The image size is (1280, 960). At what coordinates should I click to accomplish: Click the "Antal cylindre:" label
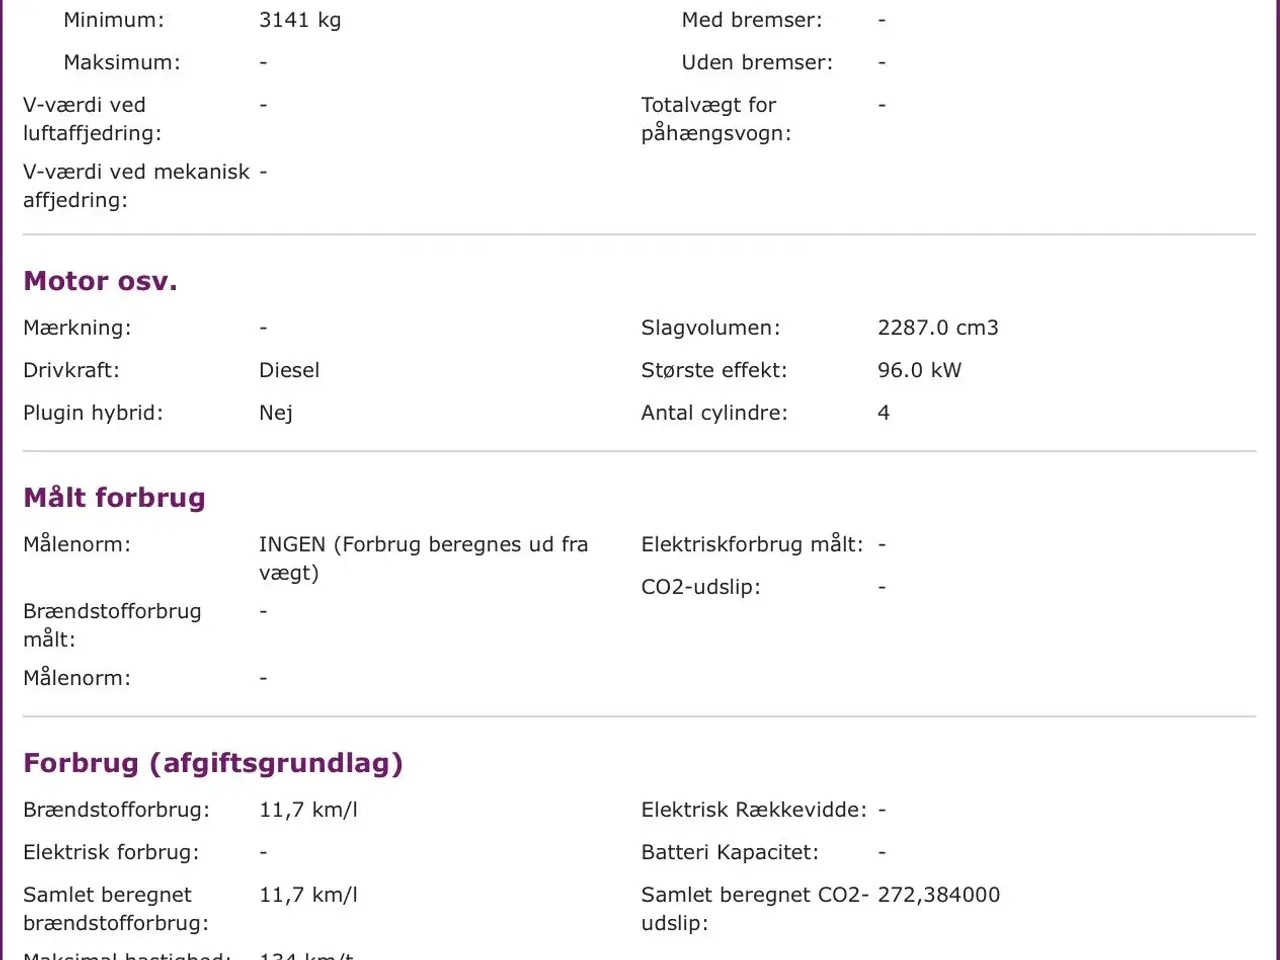714,413
